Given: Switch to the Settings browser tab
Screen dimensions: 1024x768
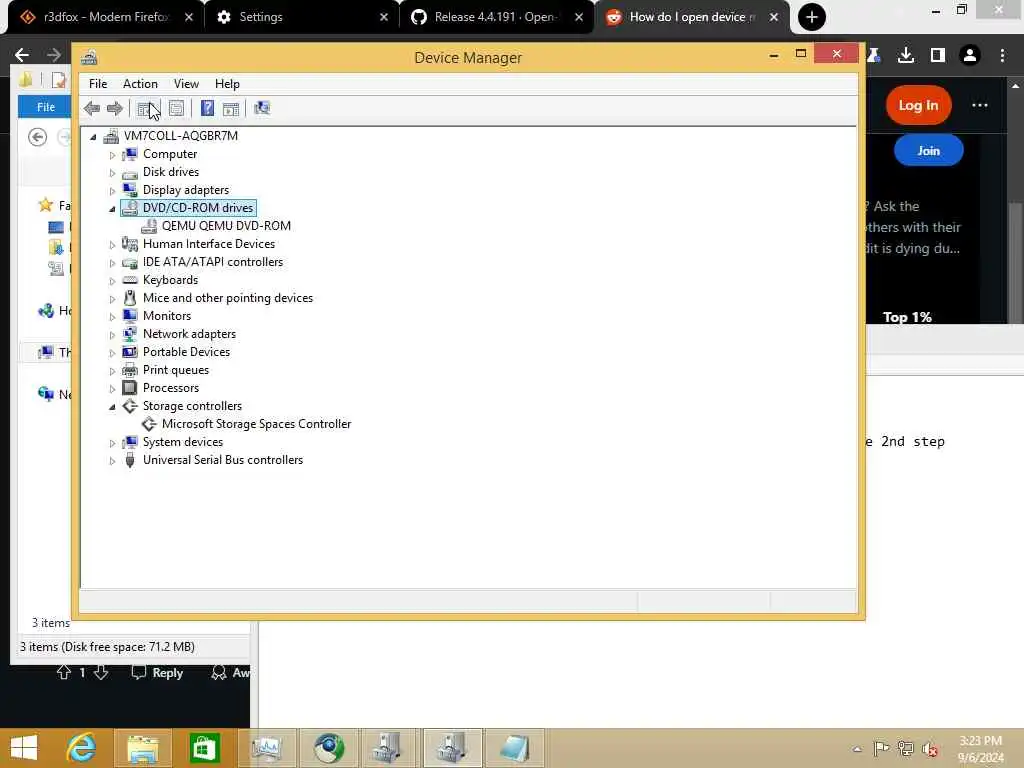Looking at the screenshot, I should point(261,17).
